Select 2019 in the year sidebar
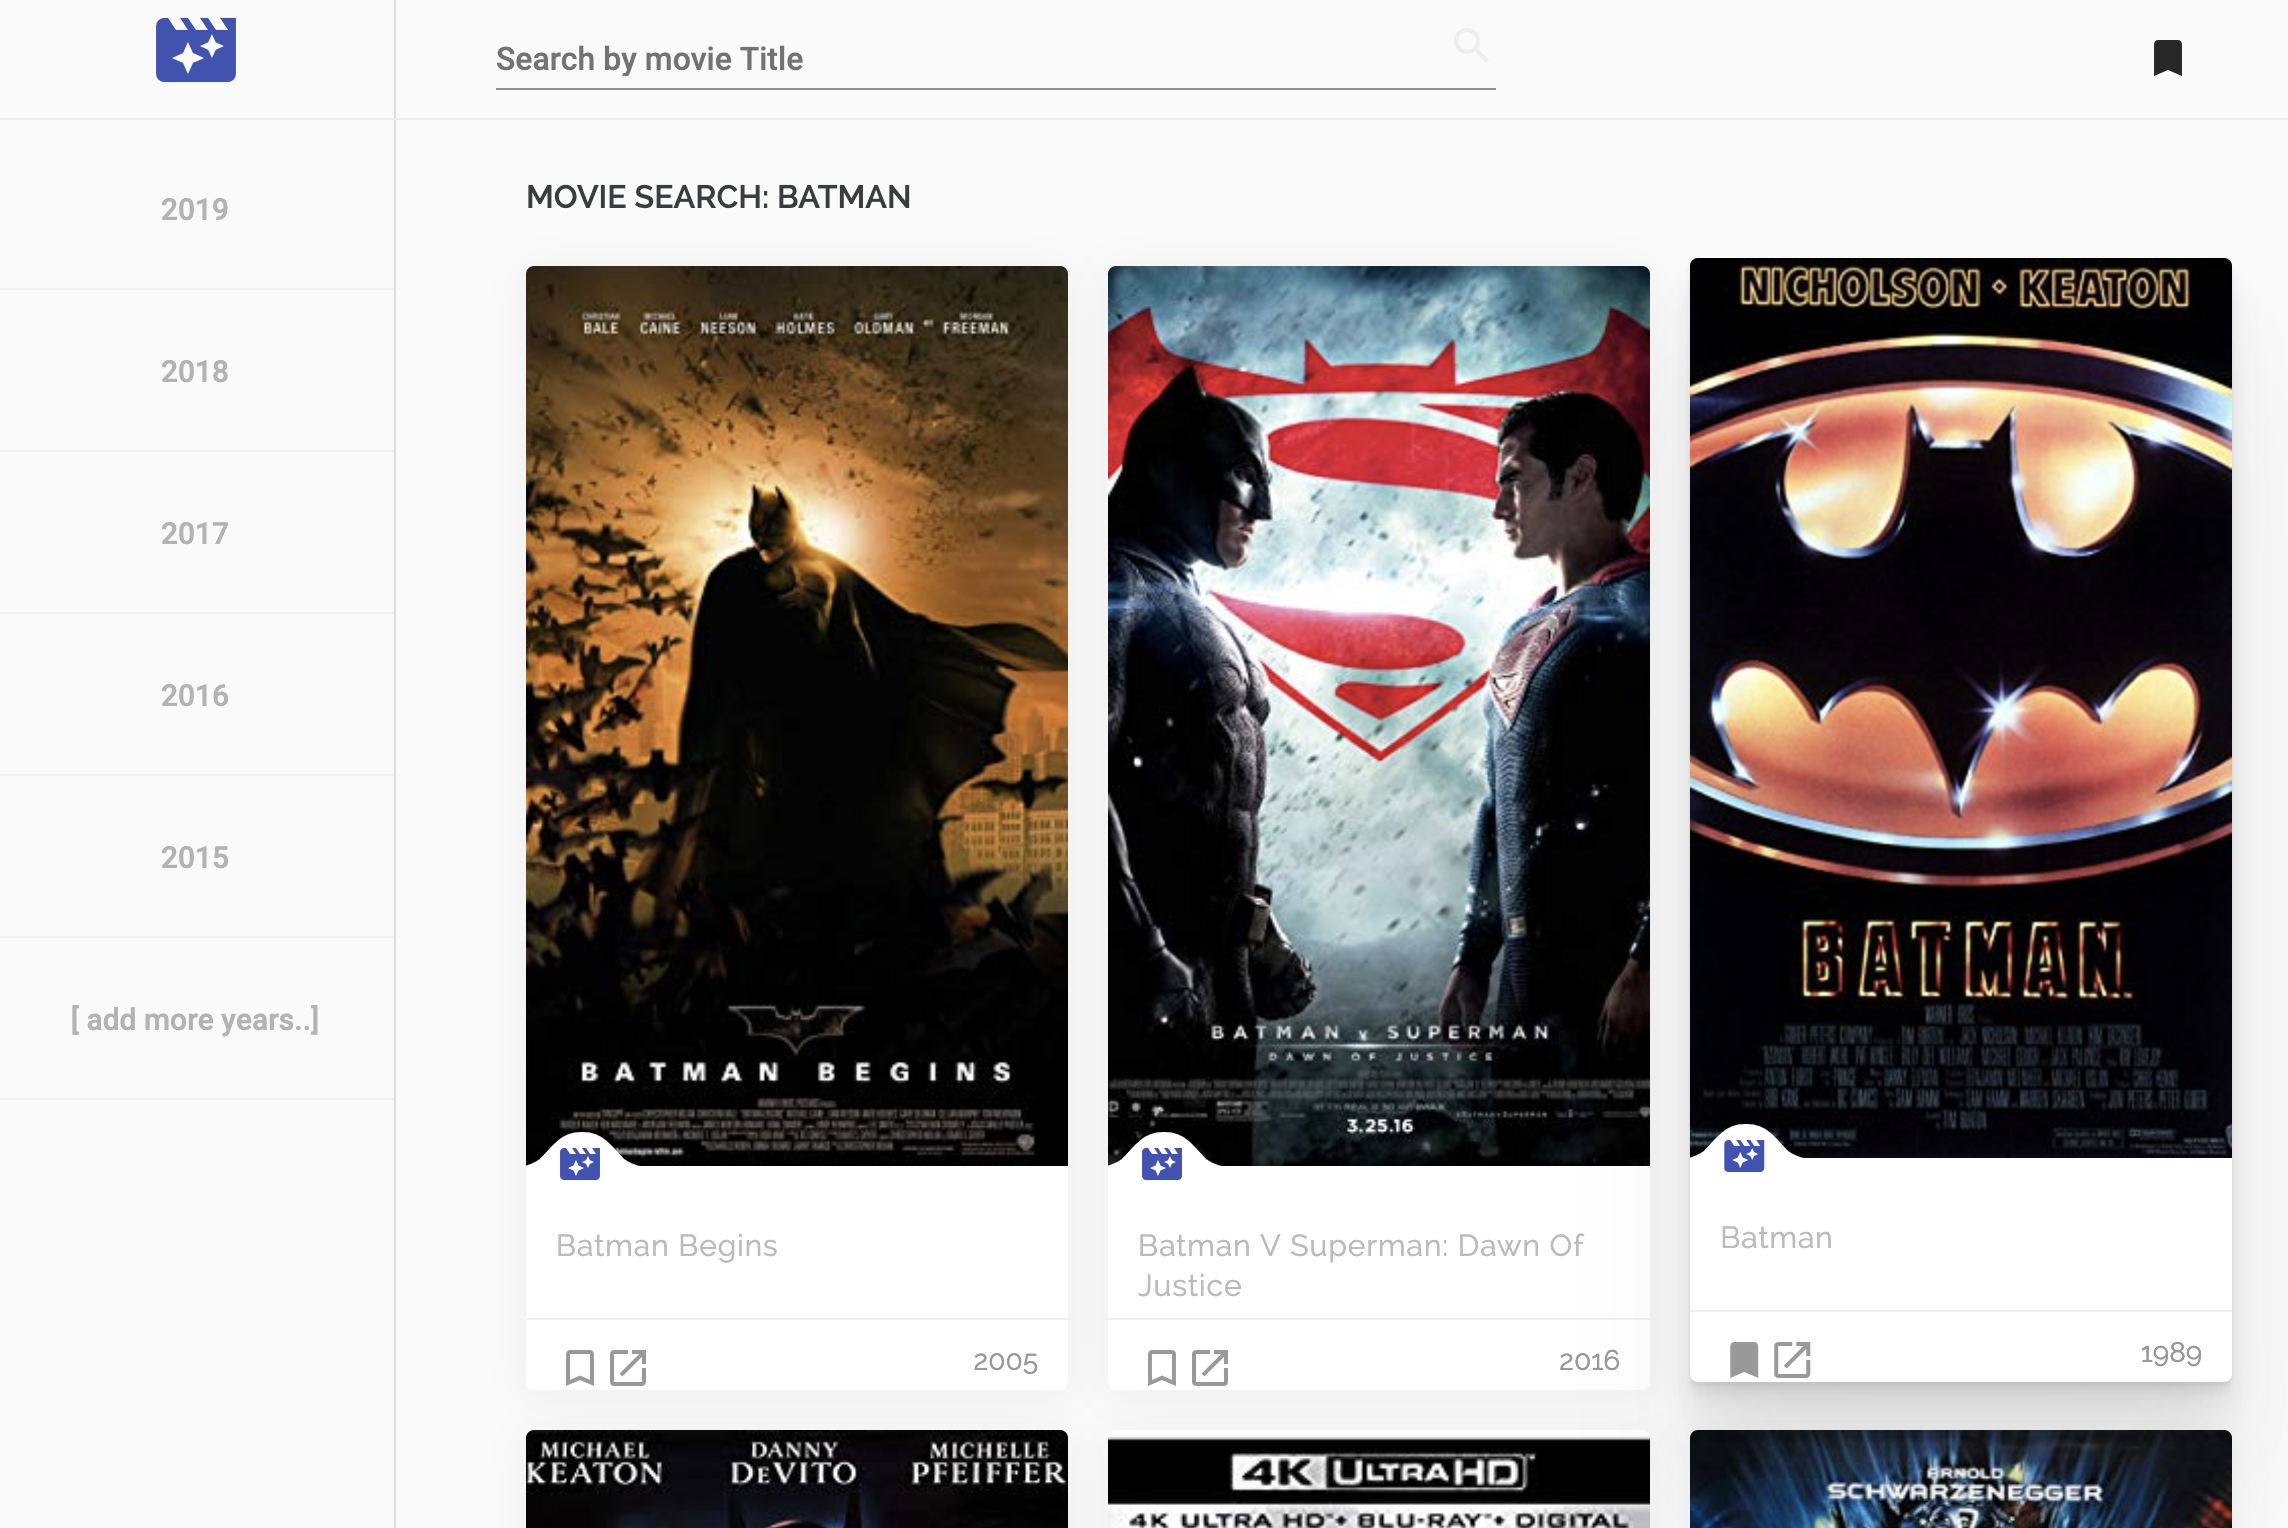Screen dimensions: 2288x1528 195,209
